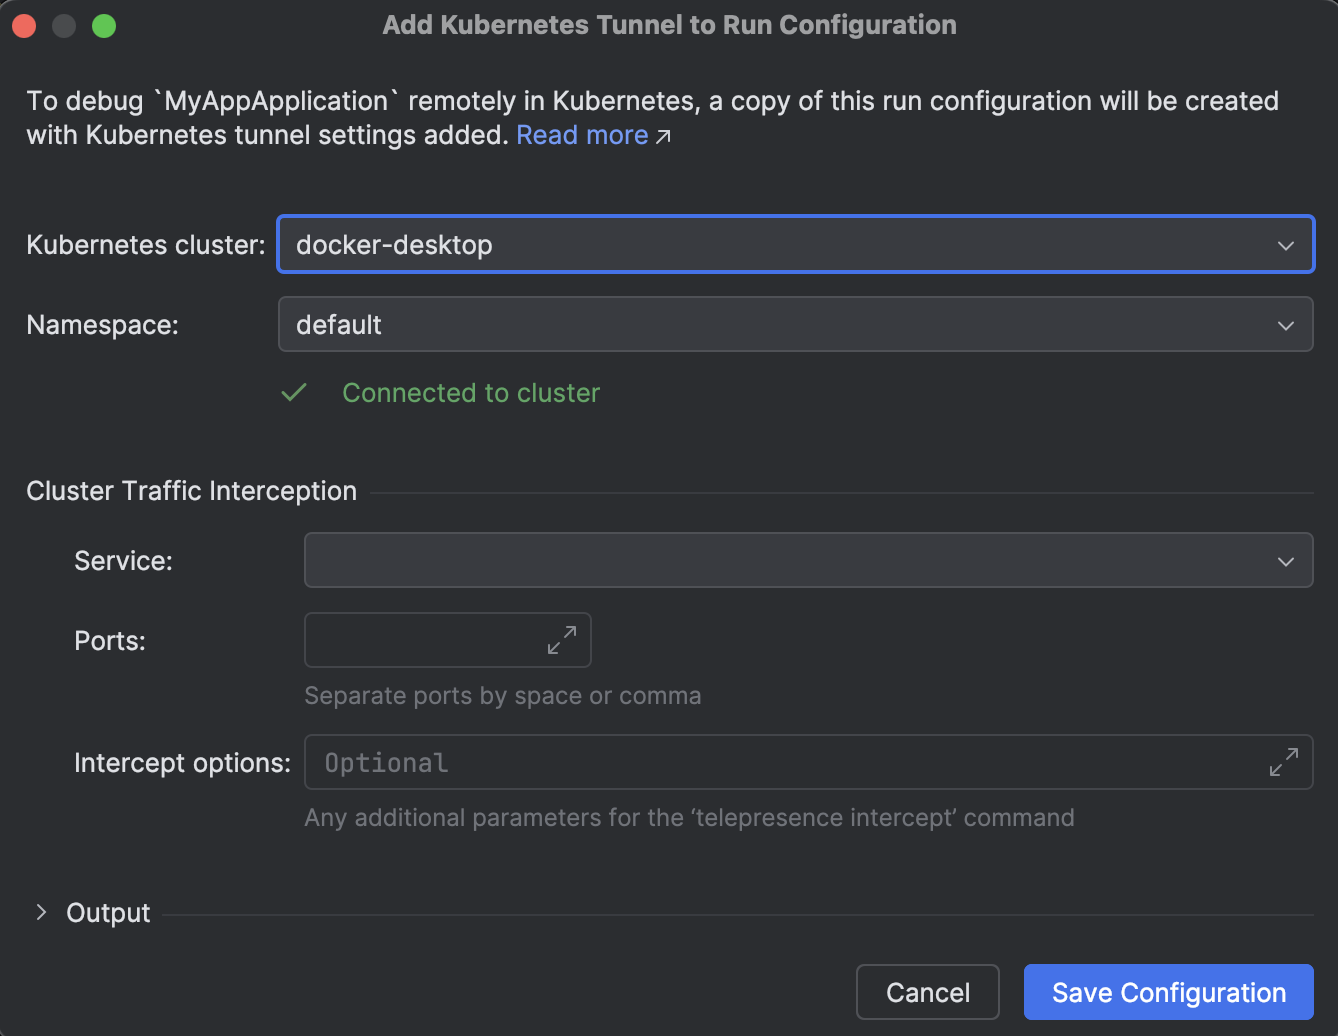Click inside the Ports input field

click(x=420, y=640)
